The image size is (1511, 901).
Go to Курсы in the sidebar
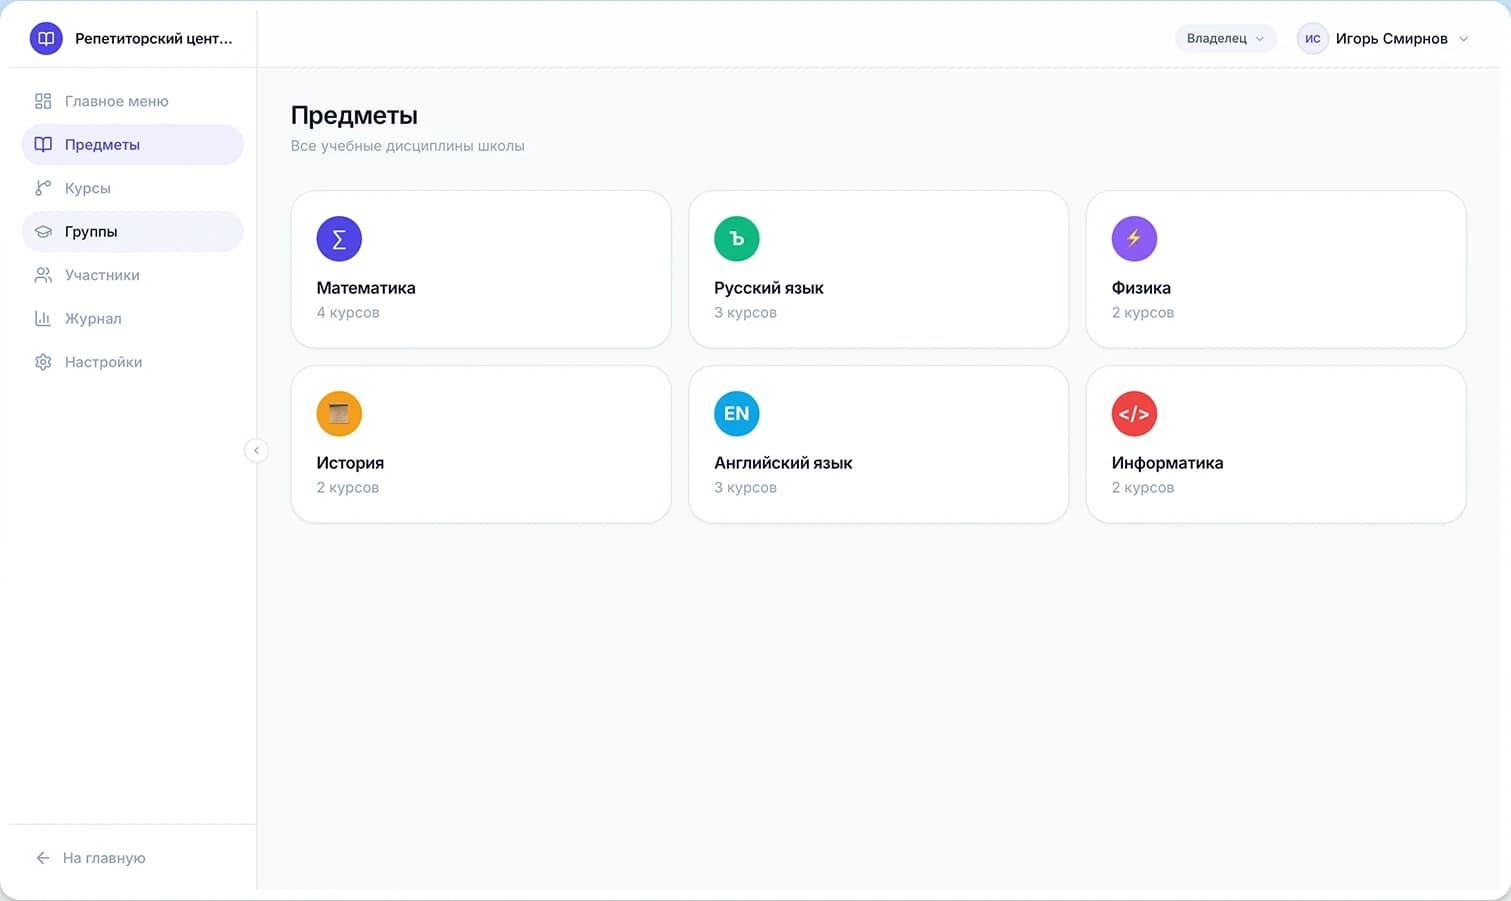[x=132, y=188]
